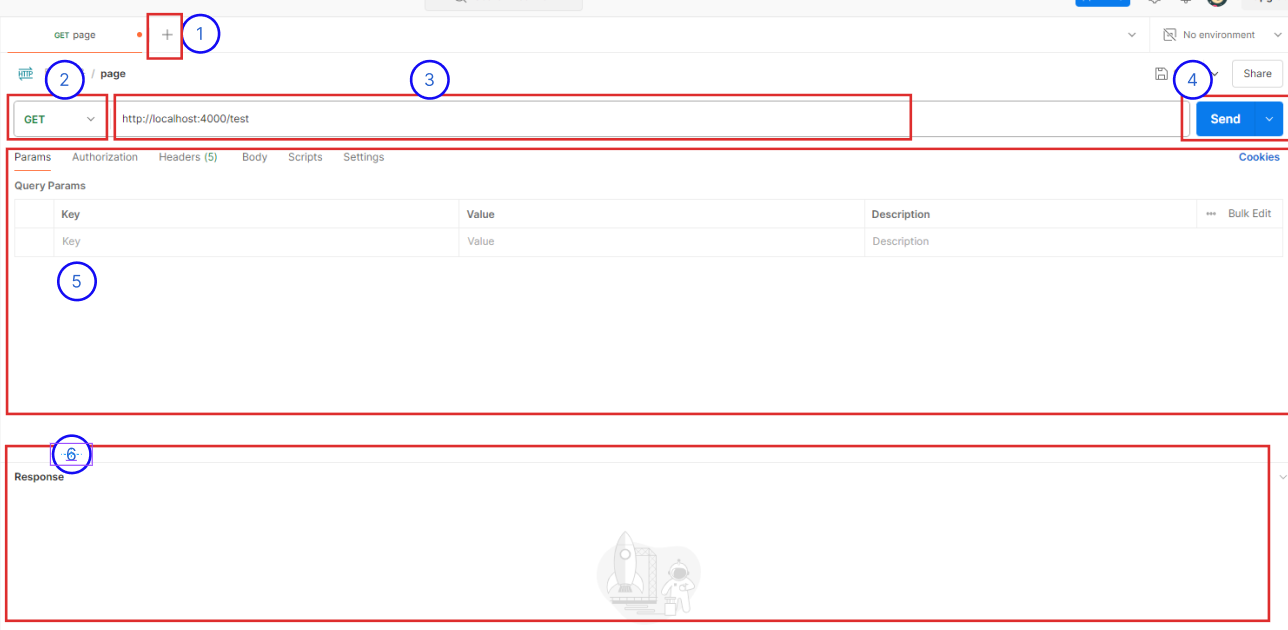Open the No environment selector

click(x=1222, y=35)
